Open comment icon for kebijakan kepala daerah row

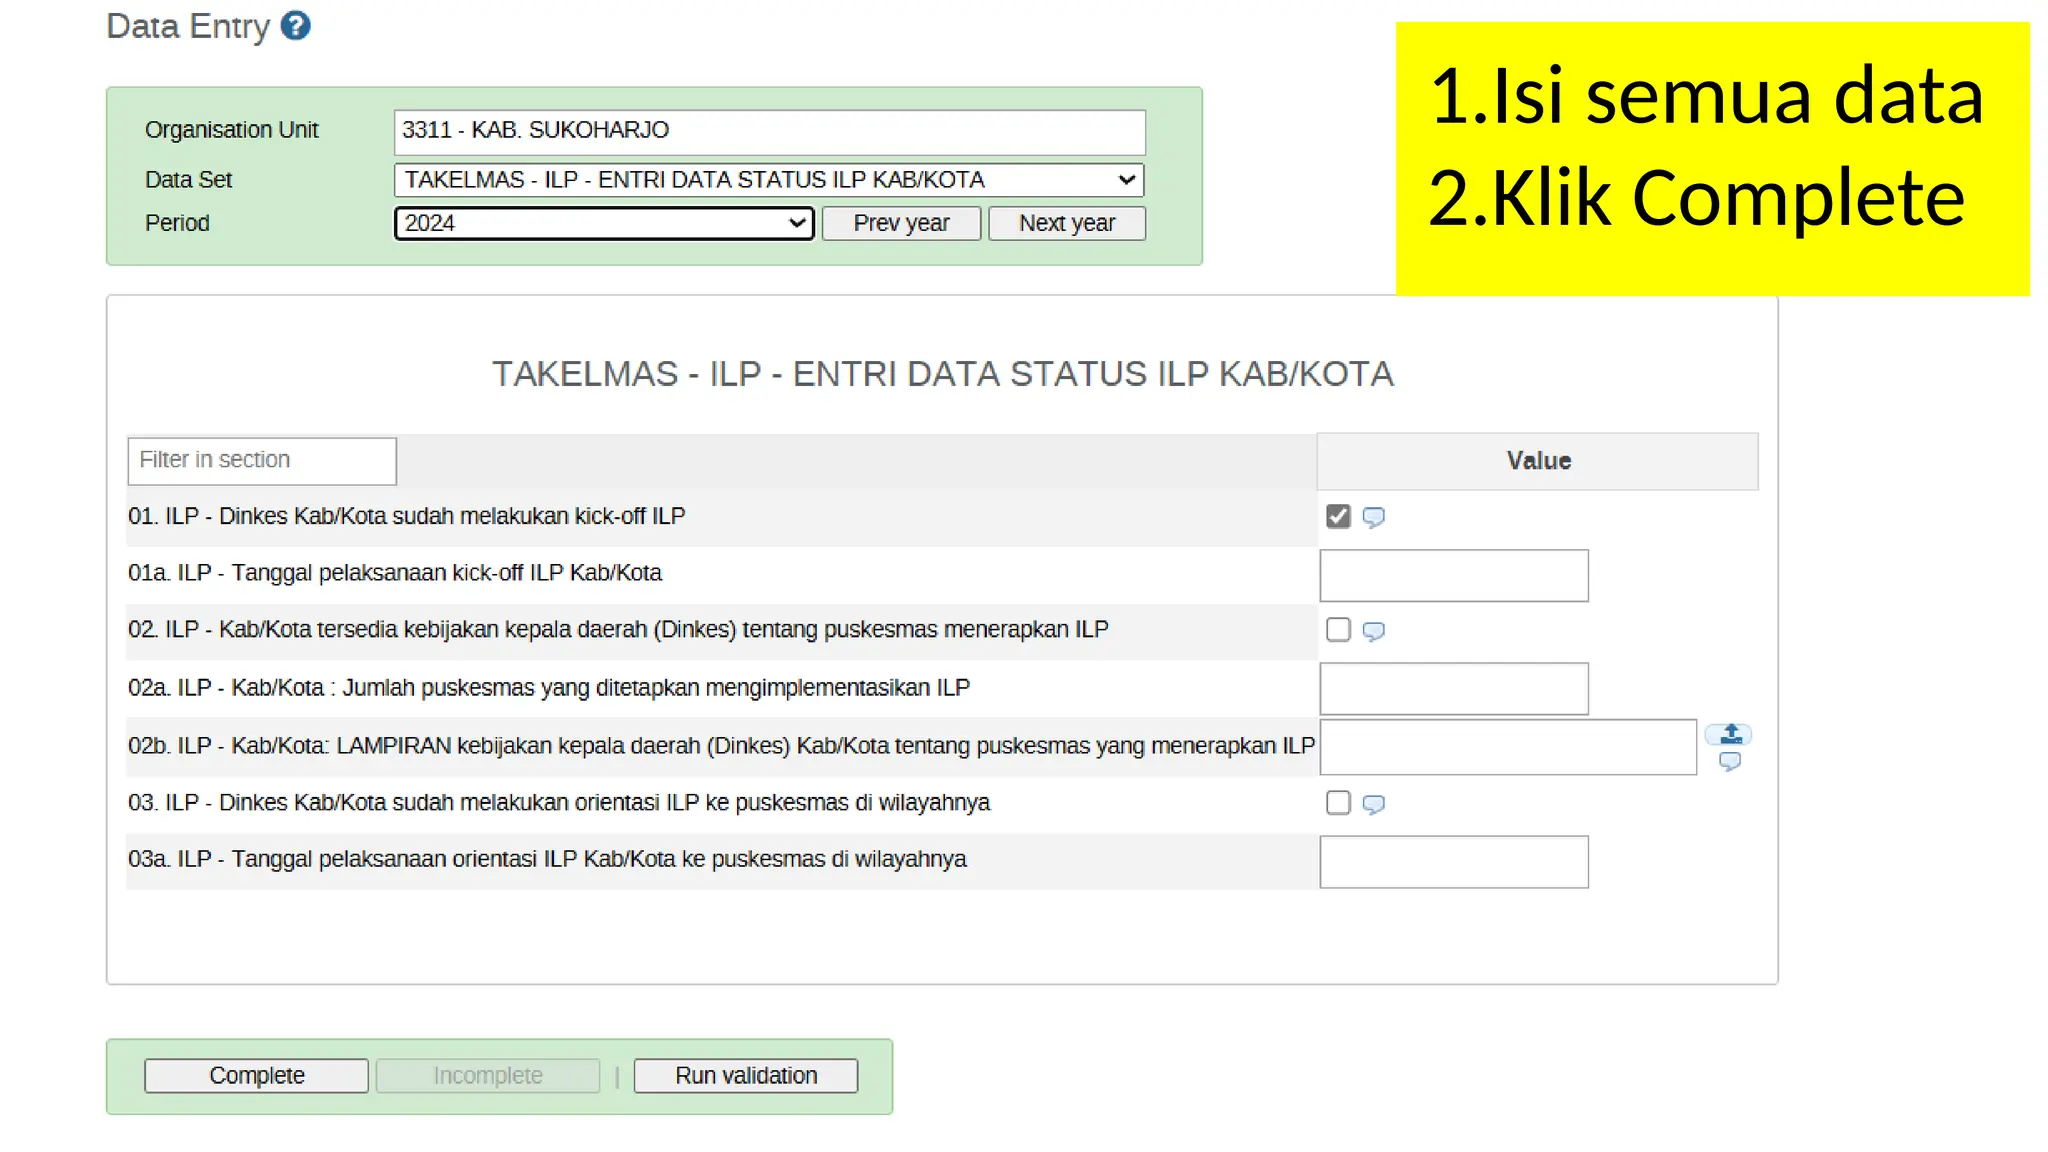[1374, 631]
